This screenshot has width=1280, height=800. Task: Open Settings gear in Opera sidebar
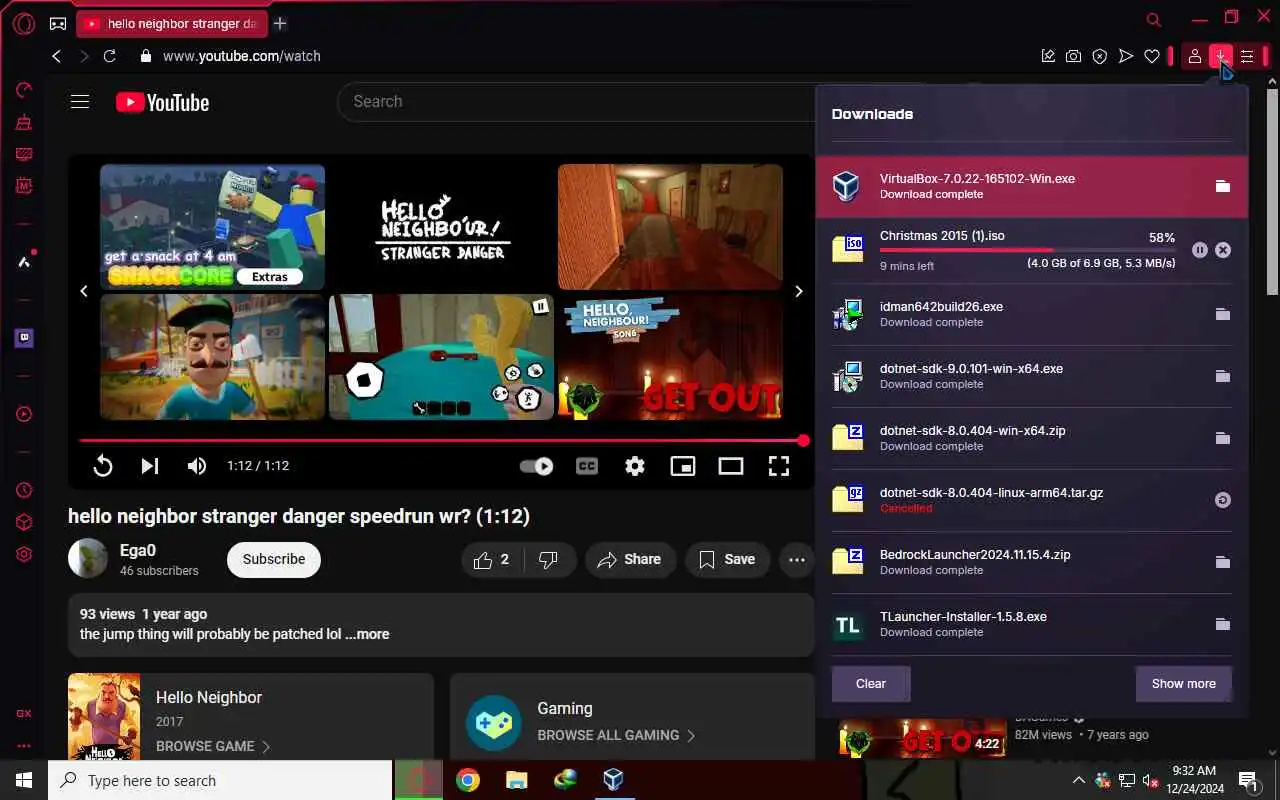(x=24, y=554)
